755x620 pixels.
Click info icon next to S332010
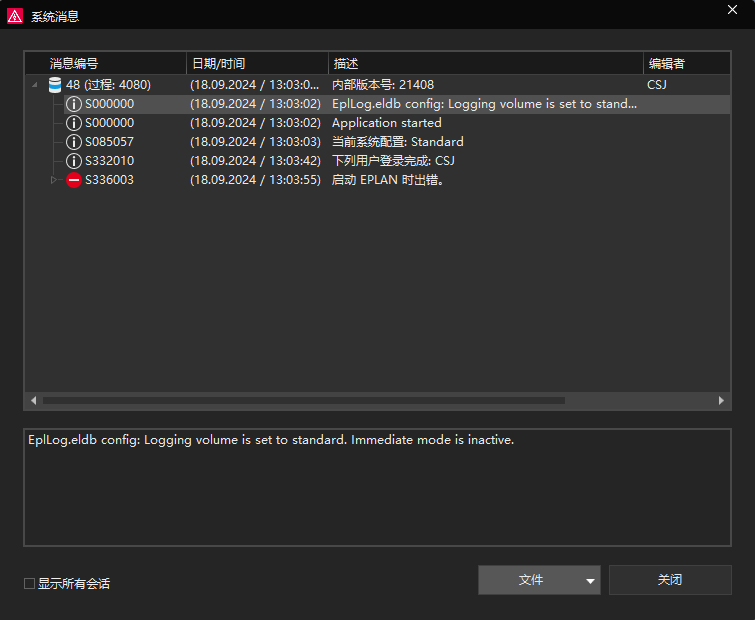(74, 161)
